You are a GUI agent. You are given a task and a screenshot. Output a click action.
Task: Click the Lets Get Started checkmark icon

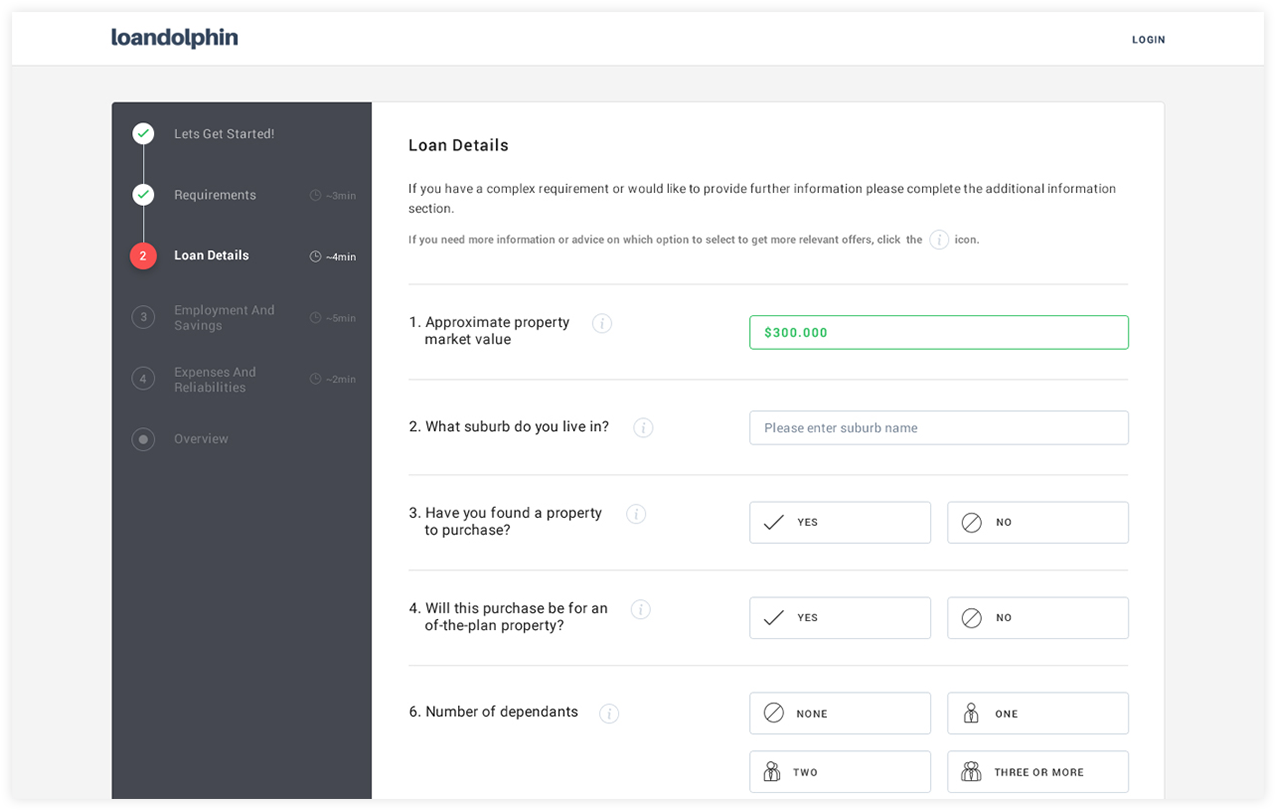tap(143, 133)
